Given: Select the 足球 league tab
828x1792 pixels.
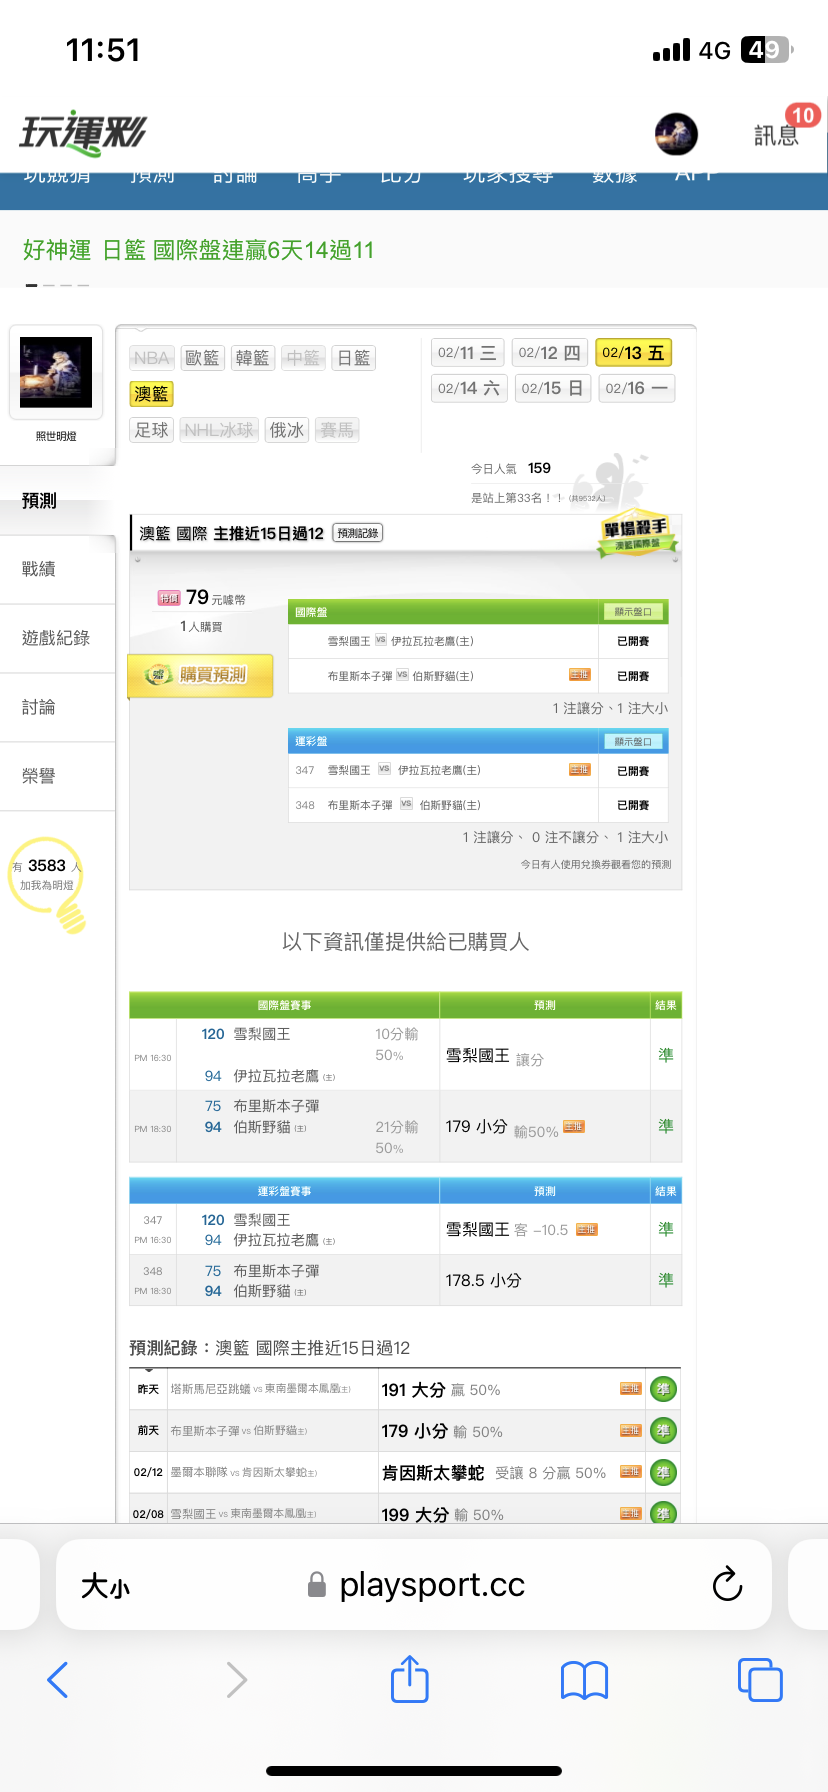Looking at the screenshot, I should click(152, 430).
